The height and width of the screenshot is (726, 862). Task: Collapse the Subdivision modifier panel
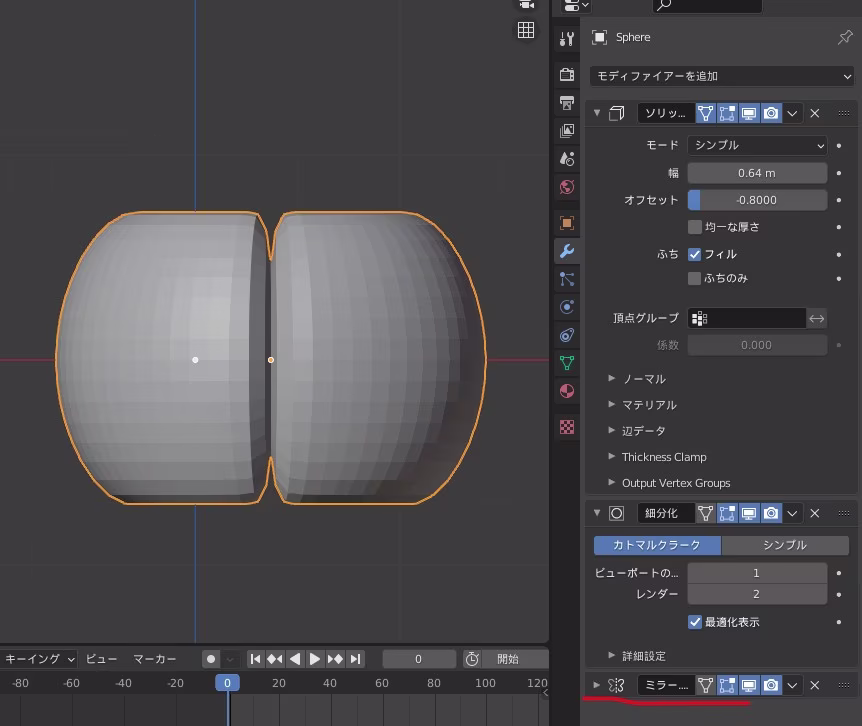[597, 513]
